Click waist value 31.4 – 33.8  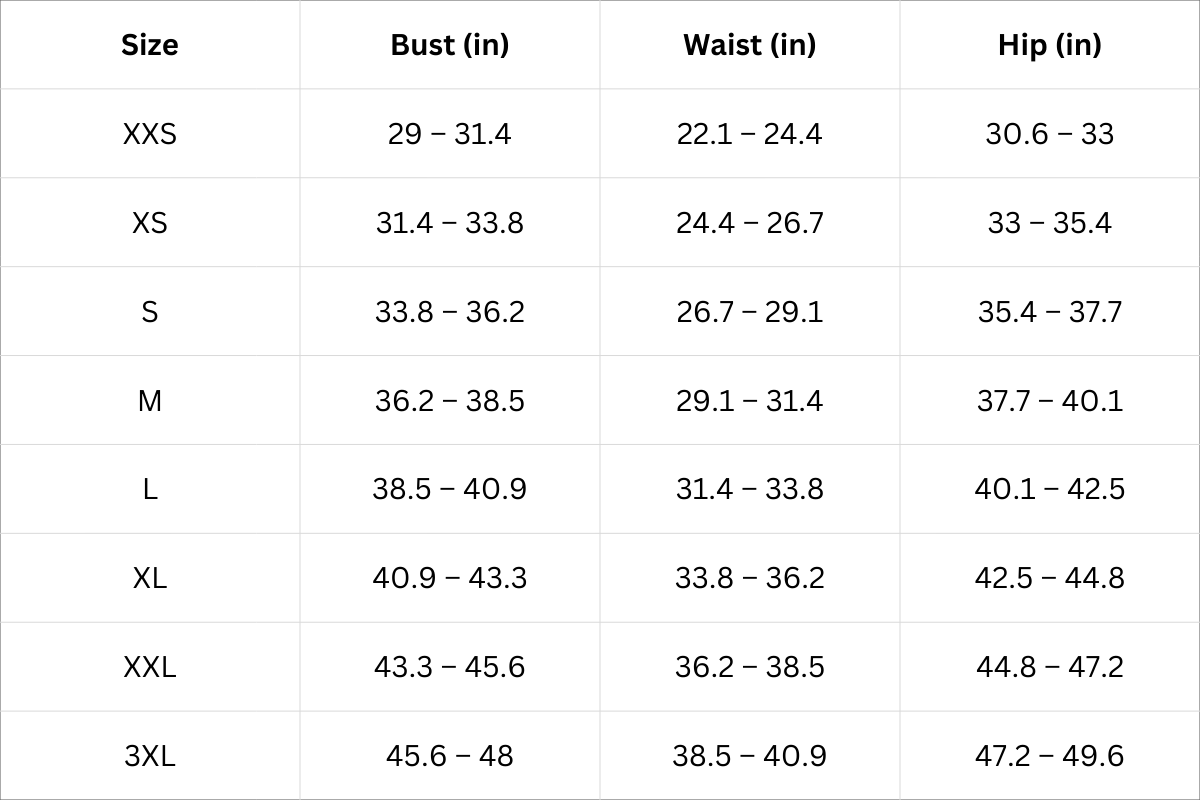click(750, 489)
